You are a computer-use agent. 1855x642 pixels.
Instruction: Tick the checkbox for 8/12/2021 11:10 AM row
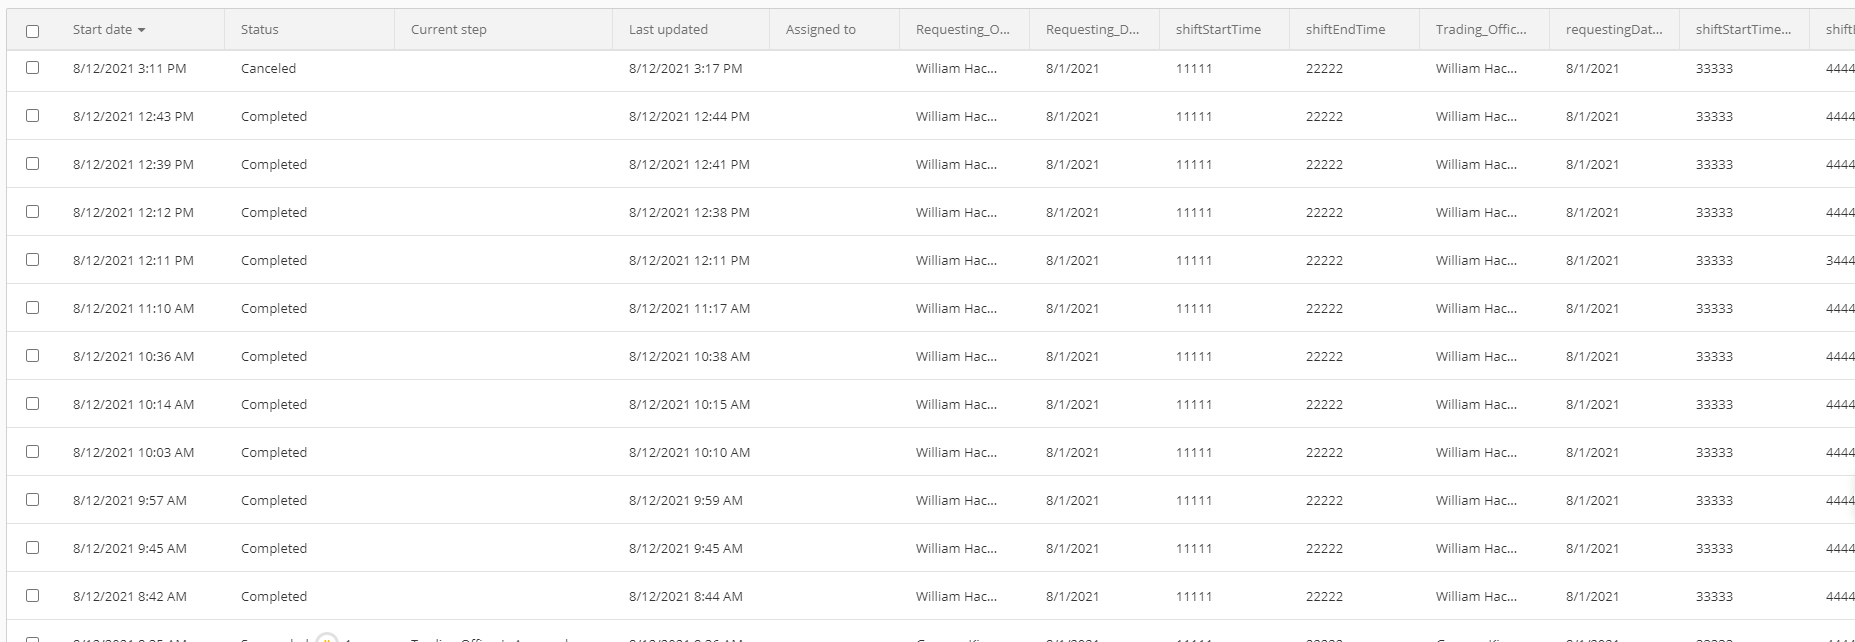33,308
